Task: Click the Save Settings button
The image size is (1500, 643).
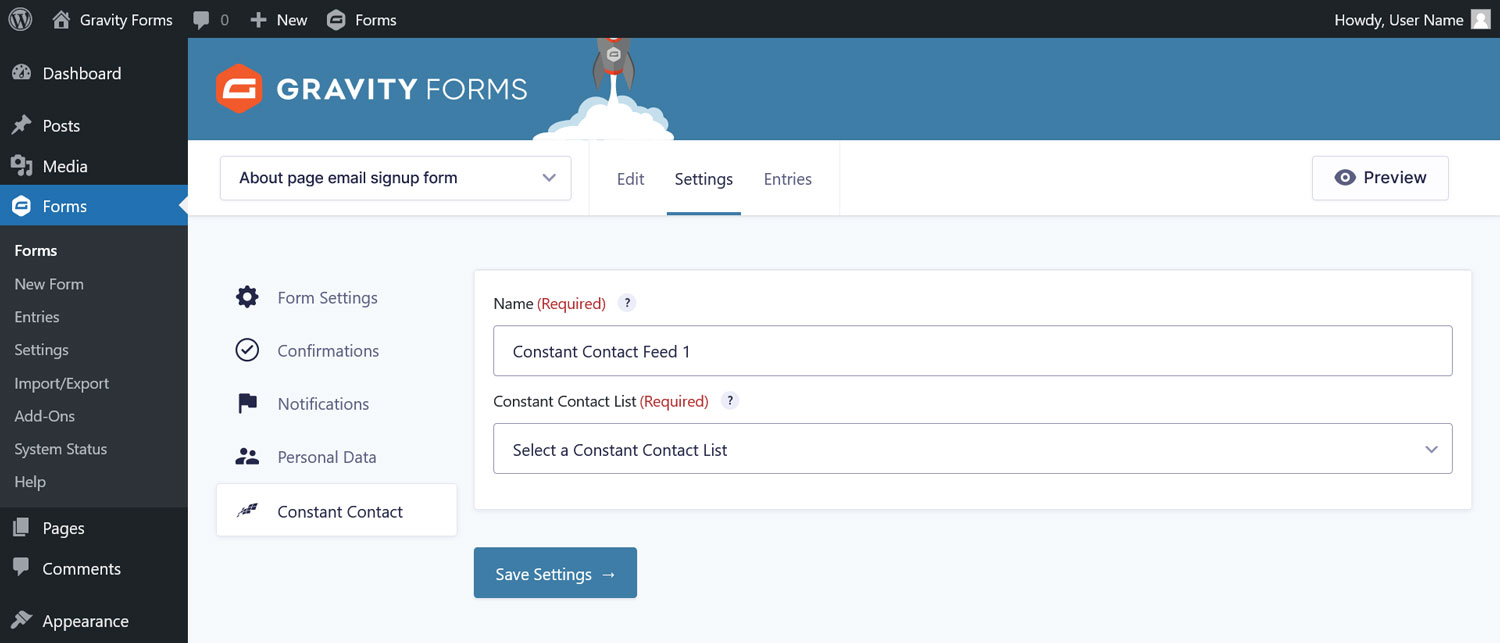Action: tap(555, 573)
